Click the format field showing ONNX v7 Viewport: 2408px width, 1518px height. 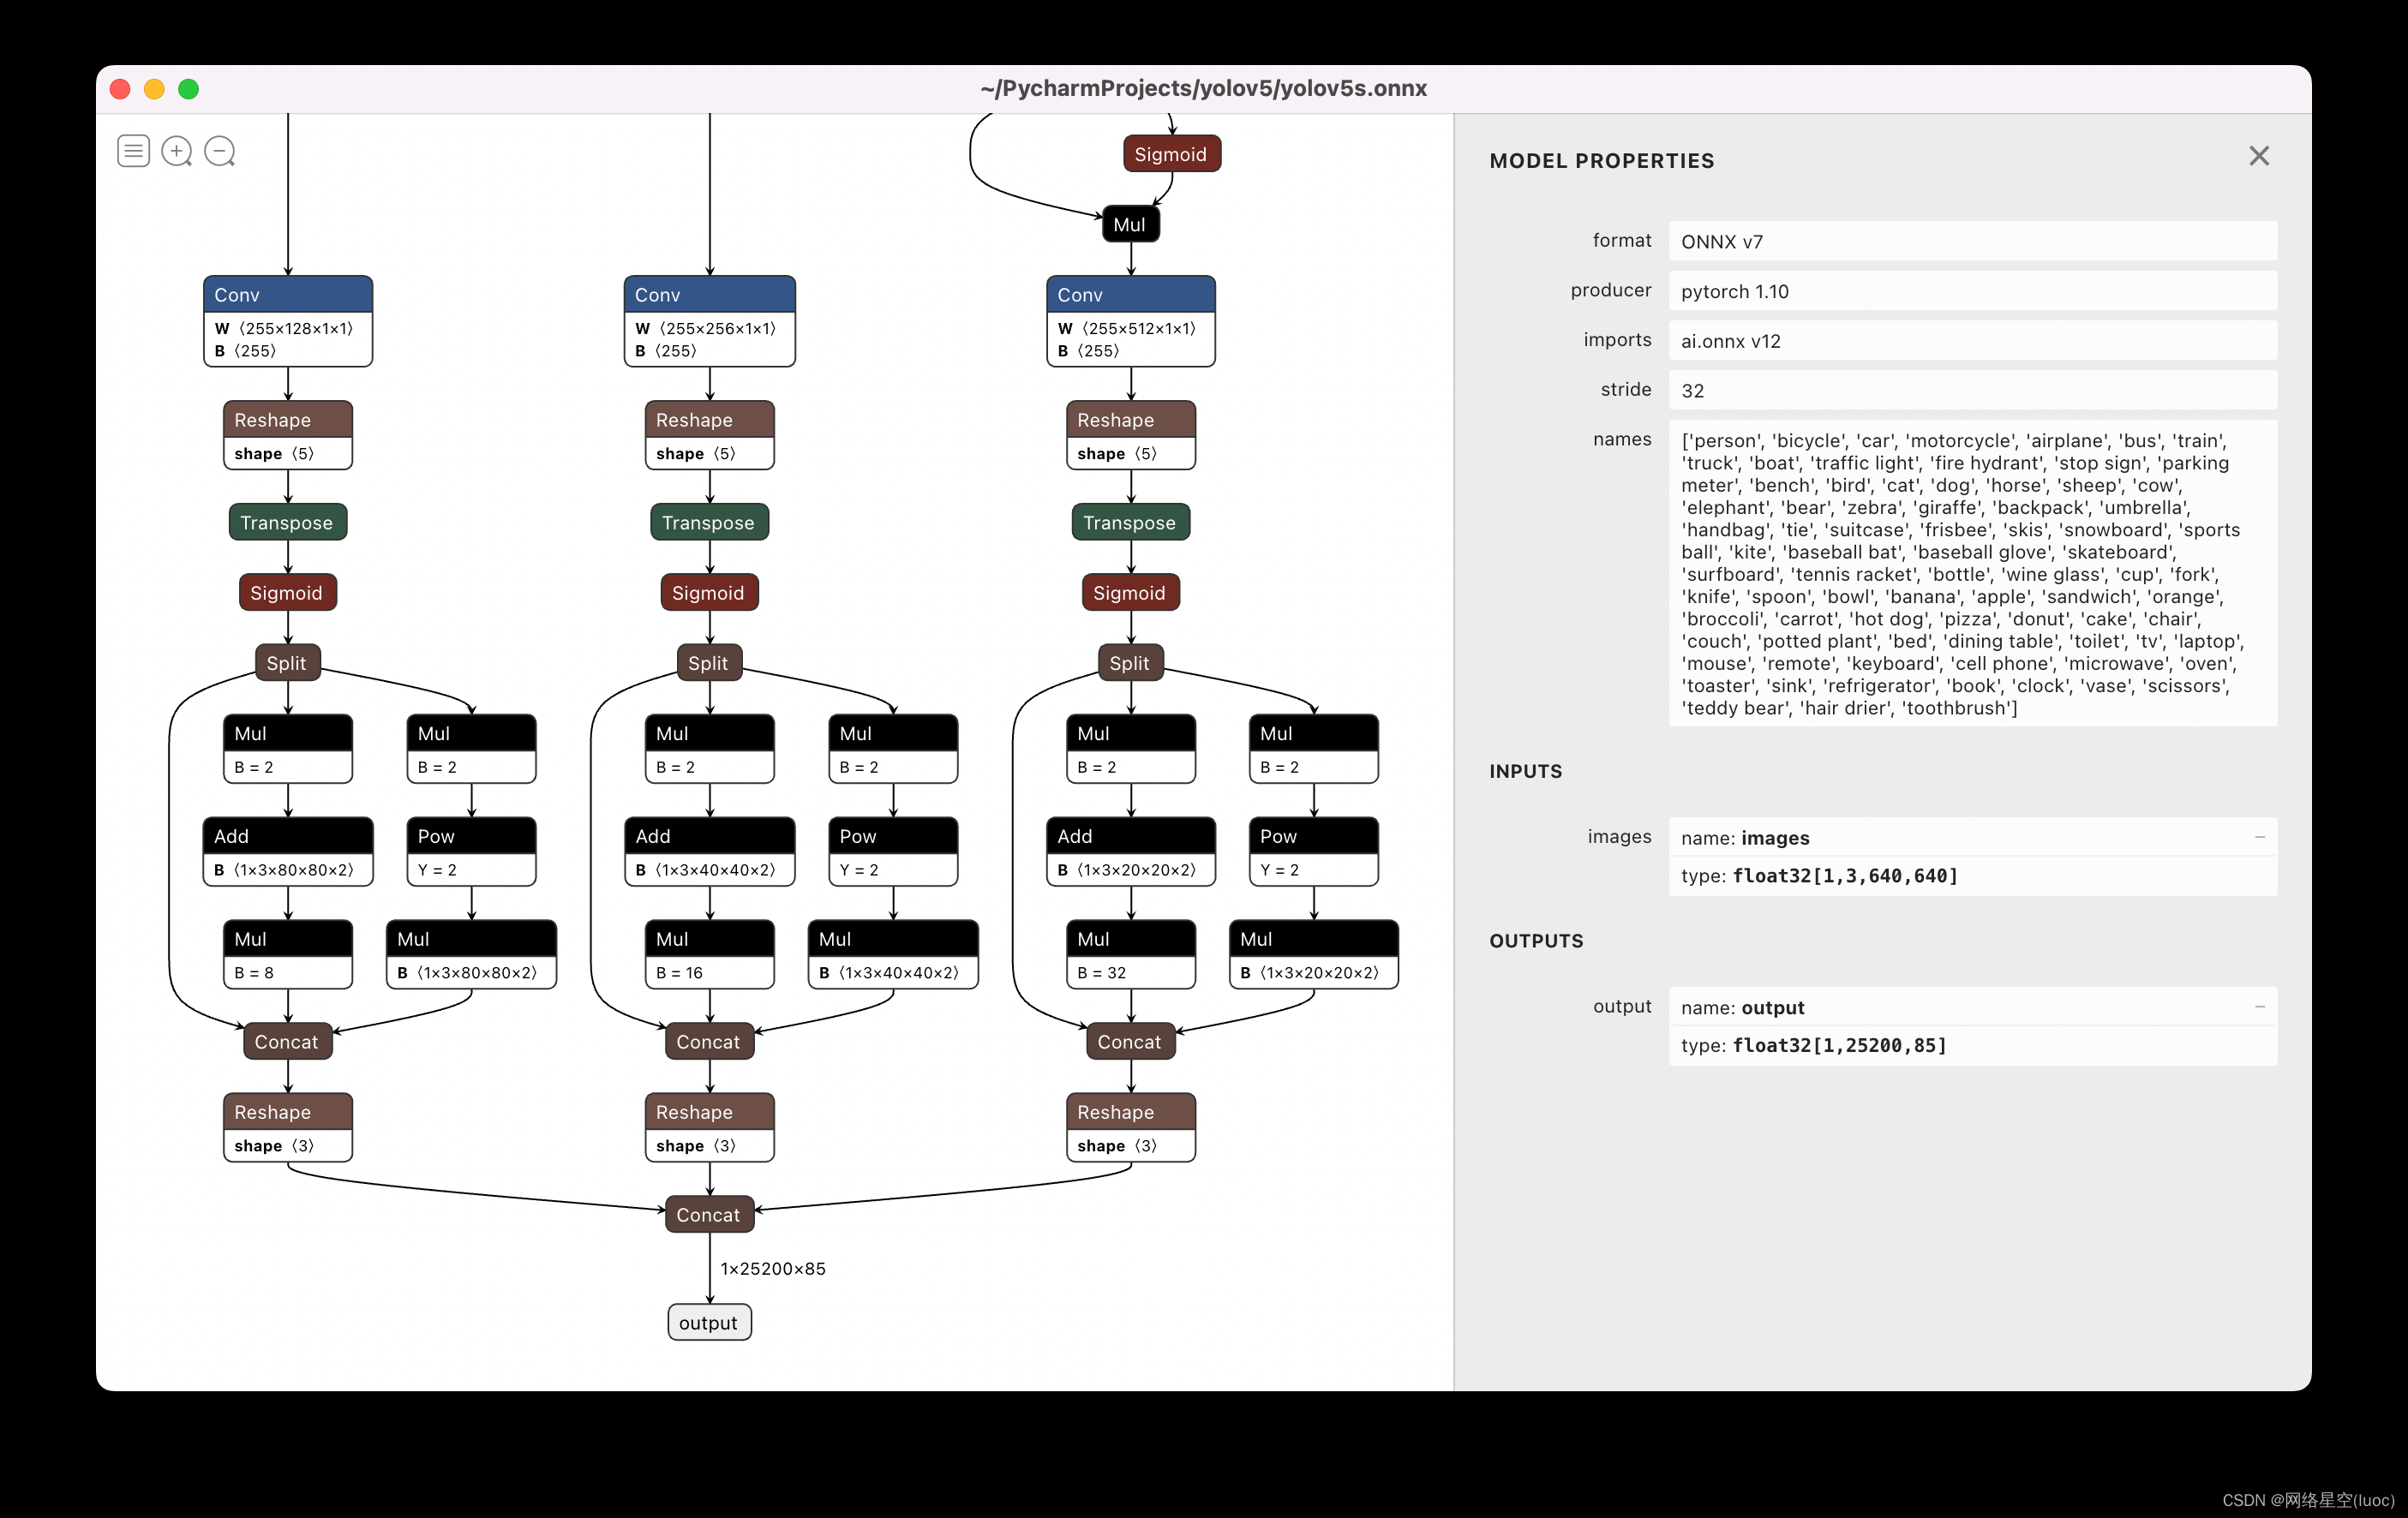click(x=1971, y=241)
